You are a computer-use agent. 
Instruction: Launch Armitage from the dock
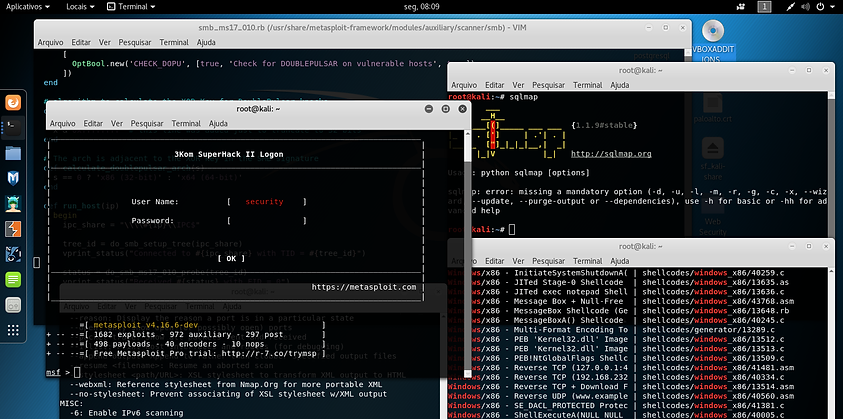click(13, 203)
